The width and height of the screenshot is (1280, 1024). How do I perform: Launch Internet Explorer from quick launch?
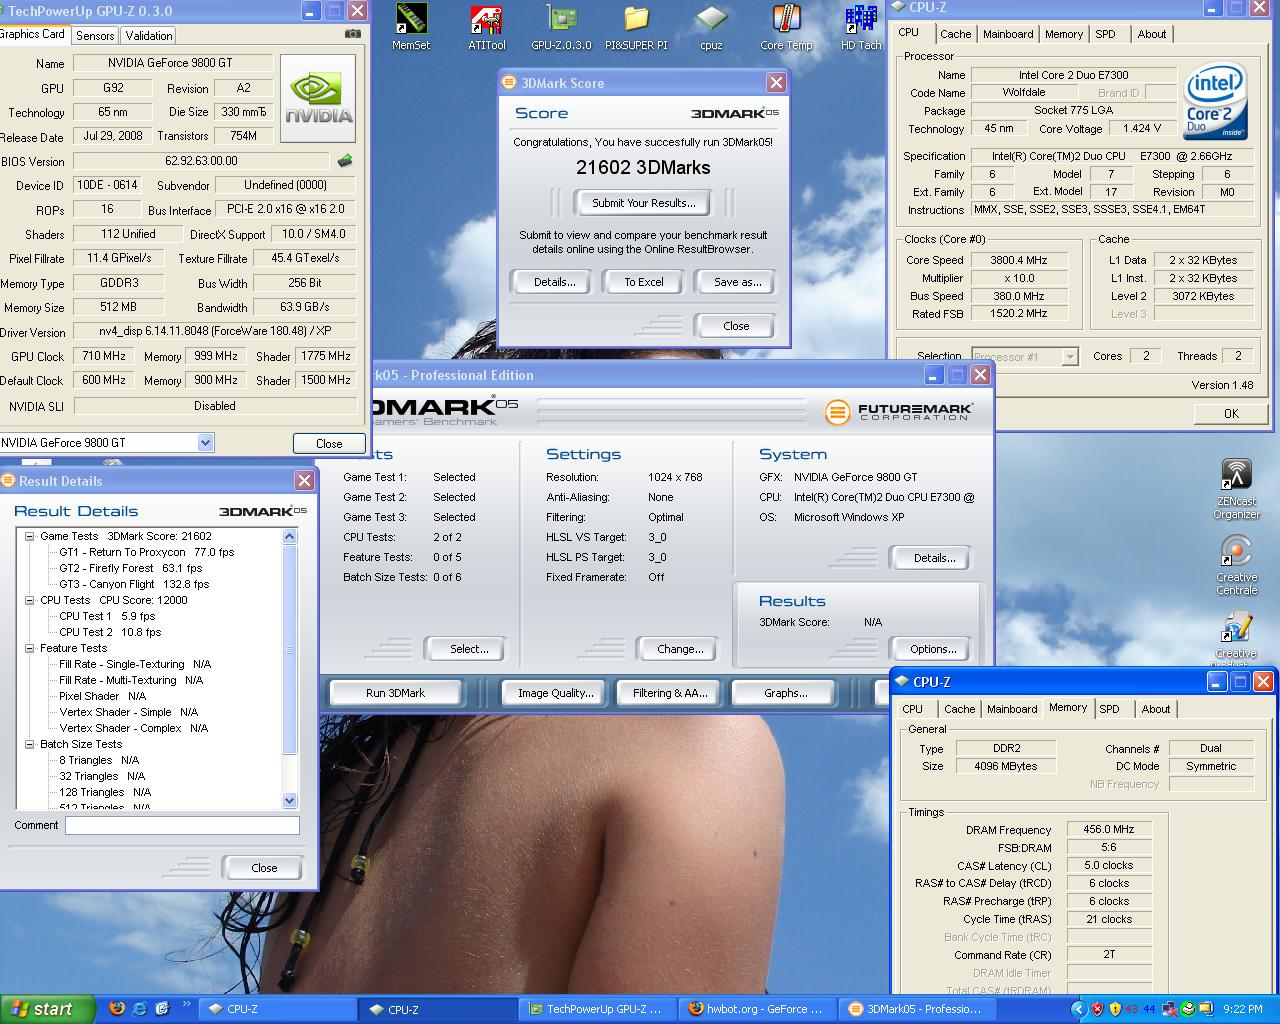[x=139, y=1008]
